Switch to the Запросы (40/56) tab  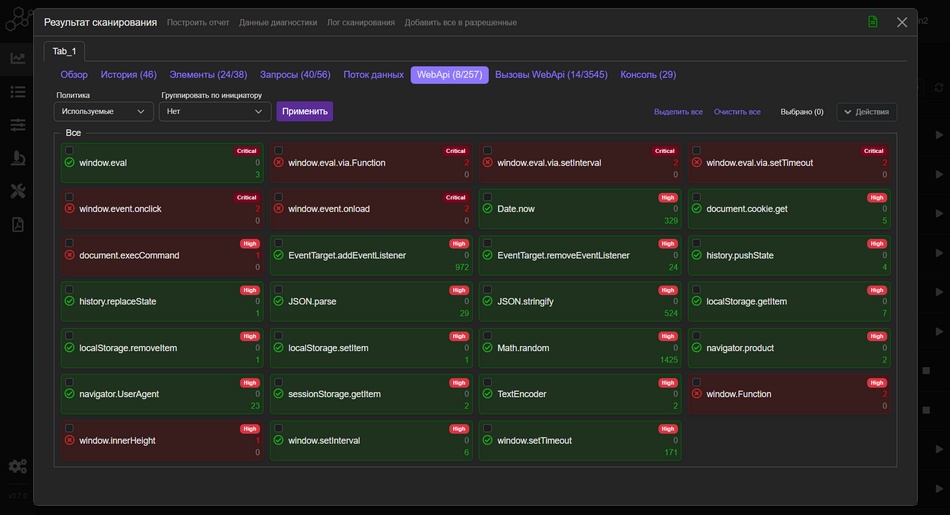point(295,75)
